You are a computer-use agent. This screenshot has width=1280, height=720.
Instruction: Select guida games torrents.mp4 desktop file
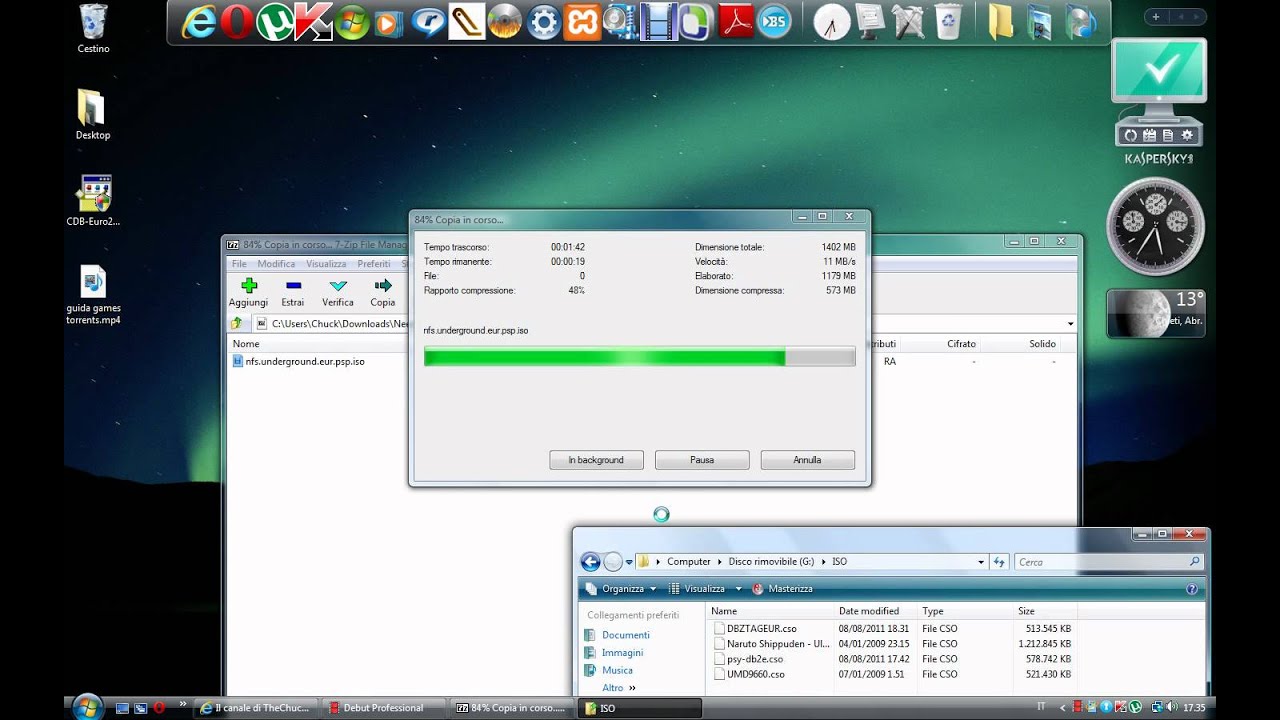tap(93, 295)
